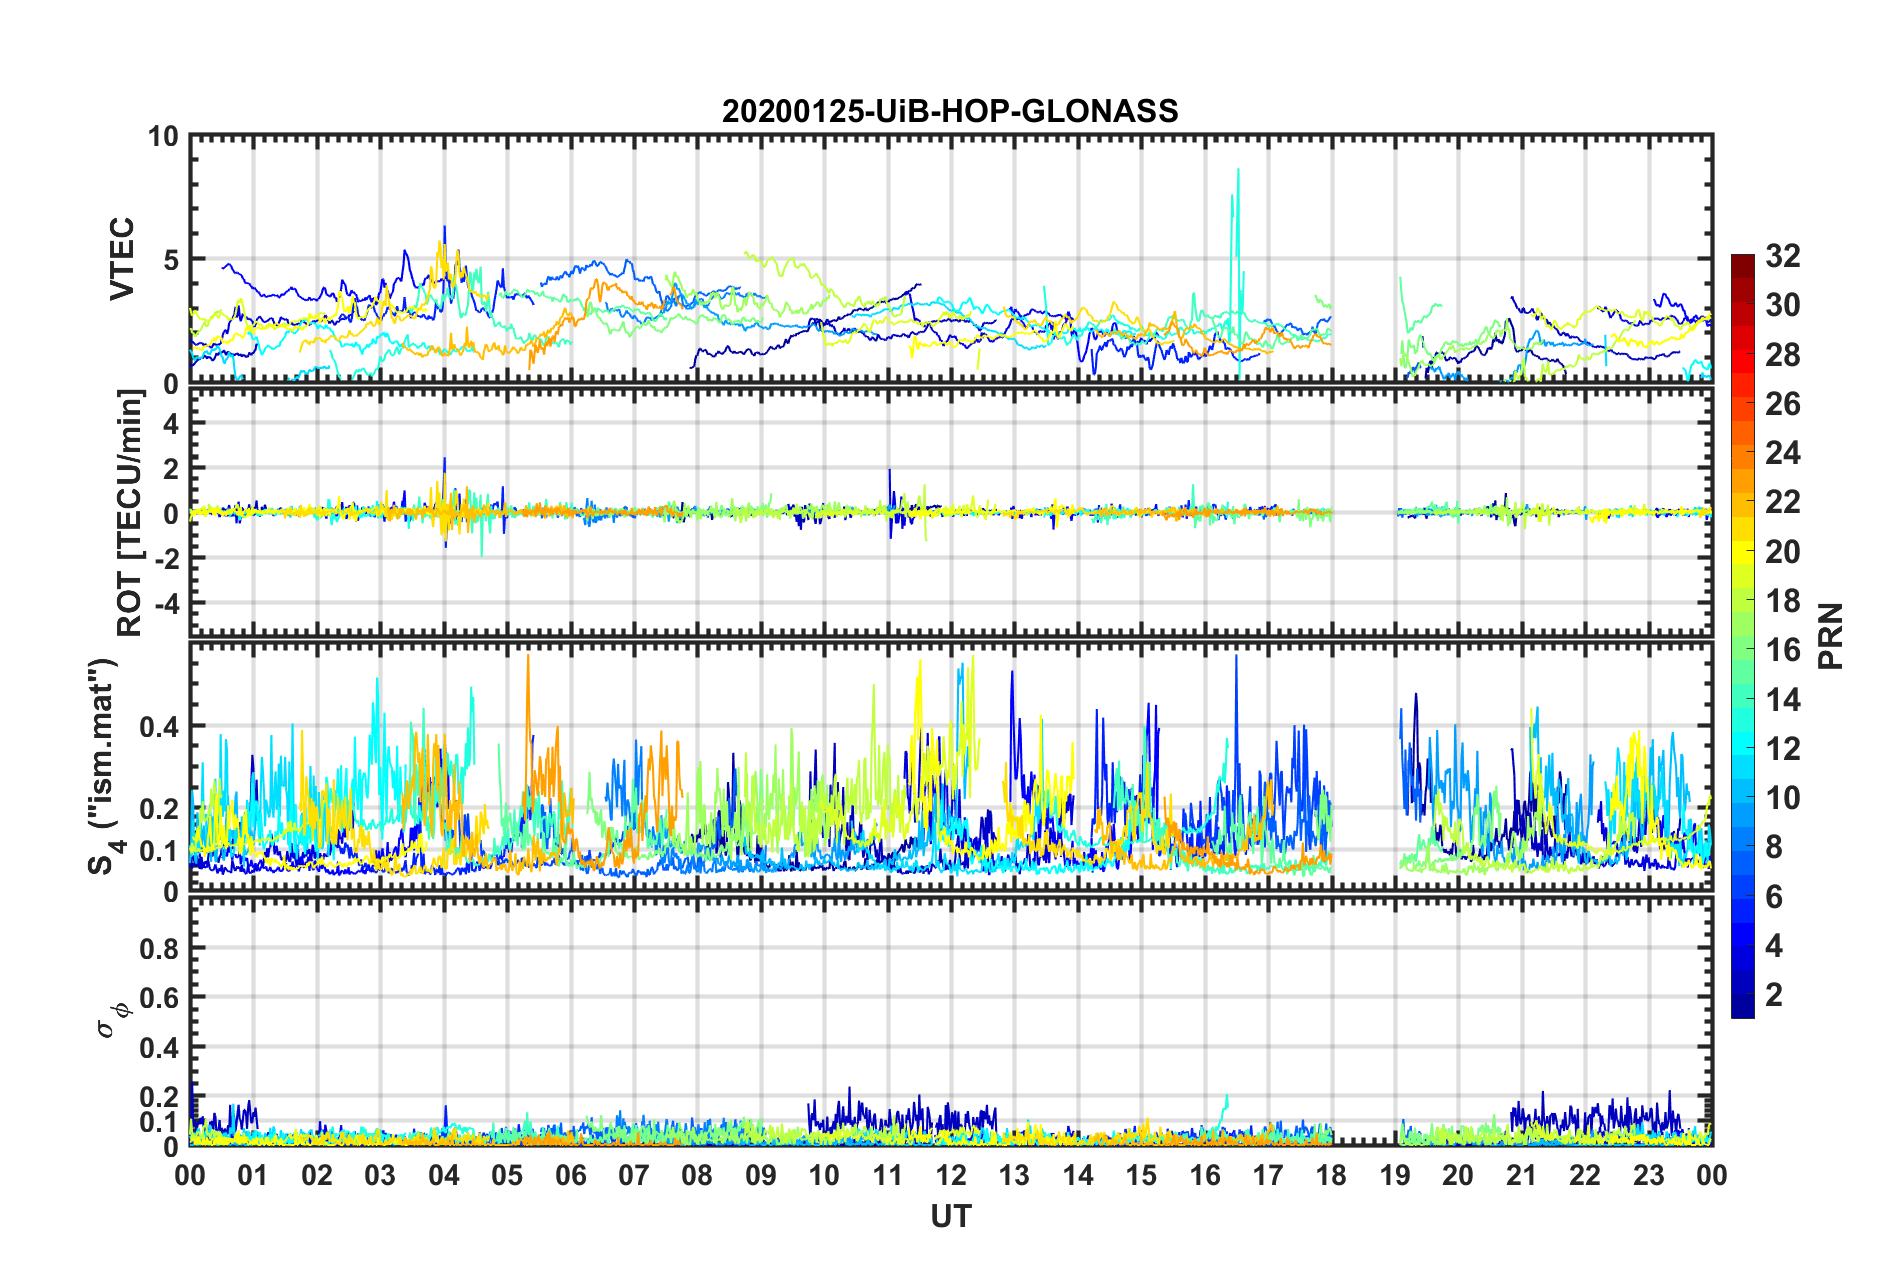The image size is (1902, 1272).
Task: Click colorbar tick label 8
Action: click(x=1774, y=847)
